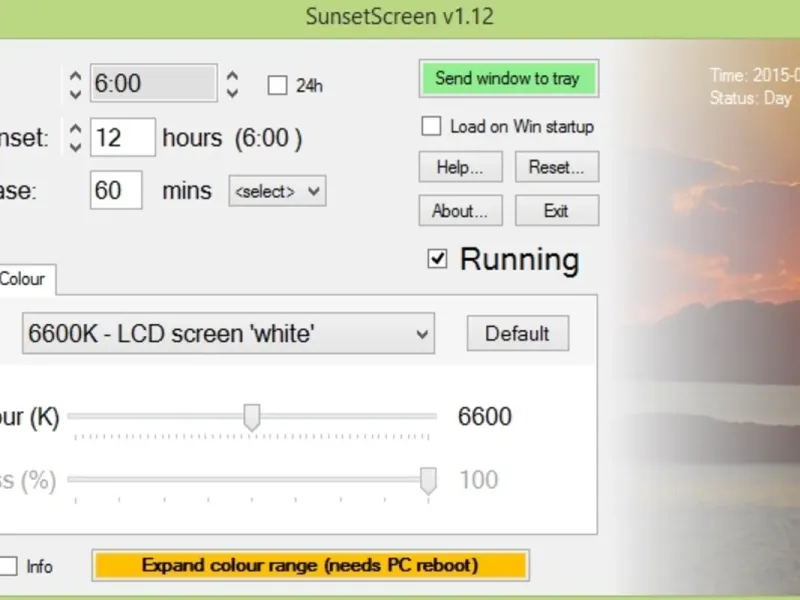Click Expand colour range button
The image size is (800, 600).
(x=311, y=565)
